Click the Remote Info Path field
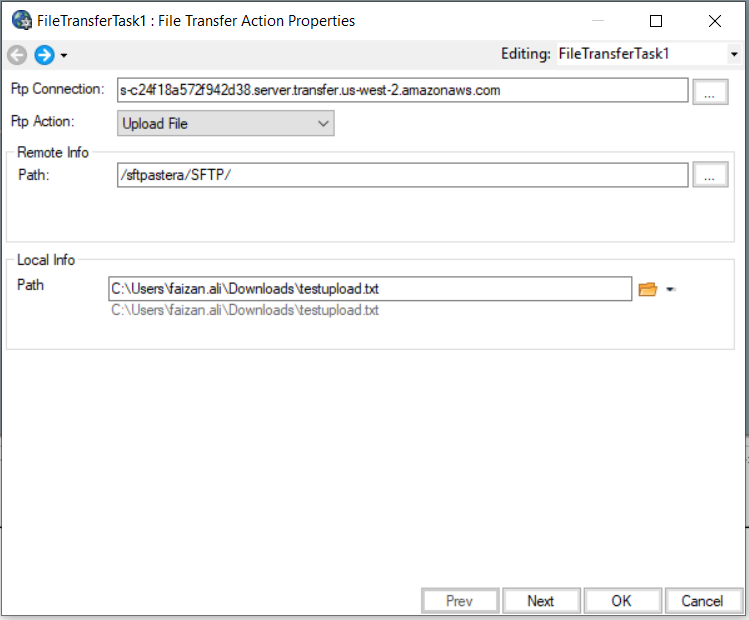This screenshot has height=620, width=749. 402,175
